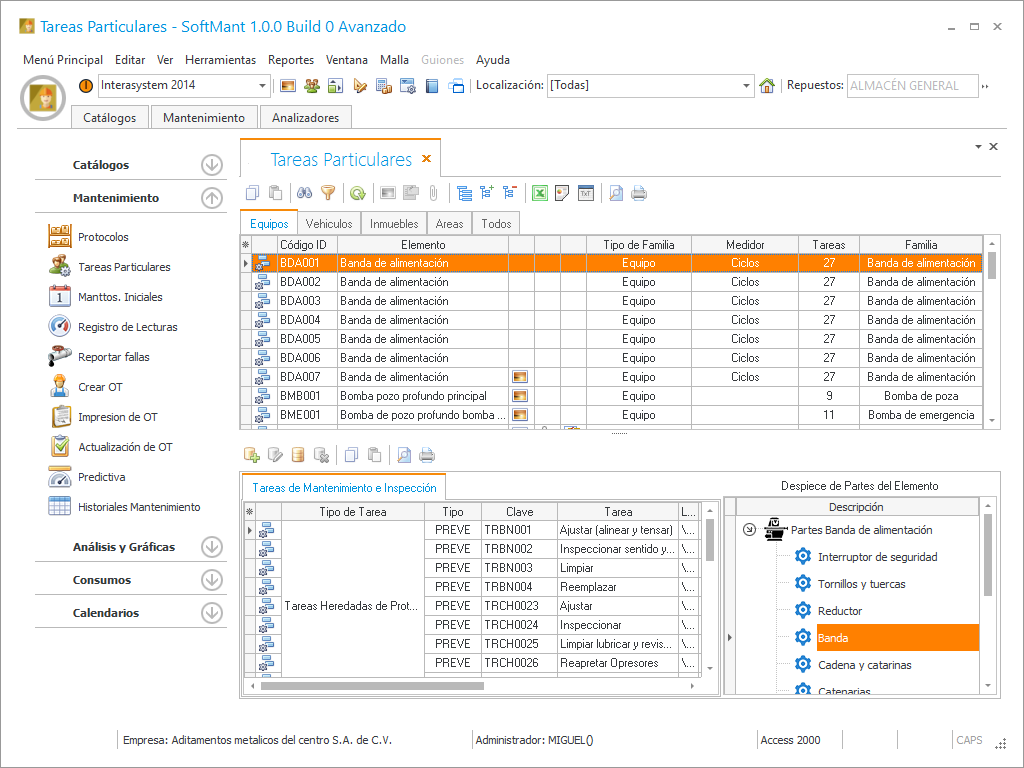The image size is (1024, 768).
Task: Open Crear OT in the sidebar
Action: point(100,387)
